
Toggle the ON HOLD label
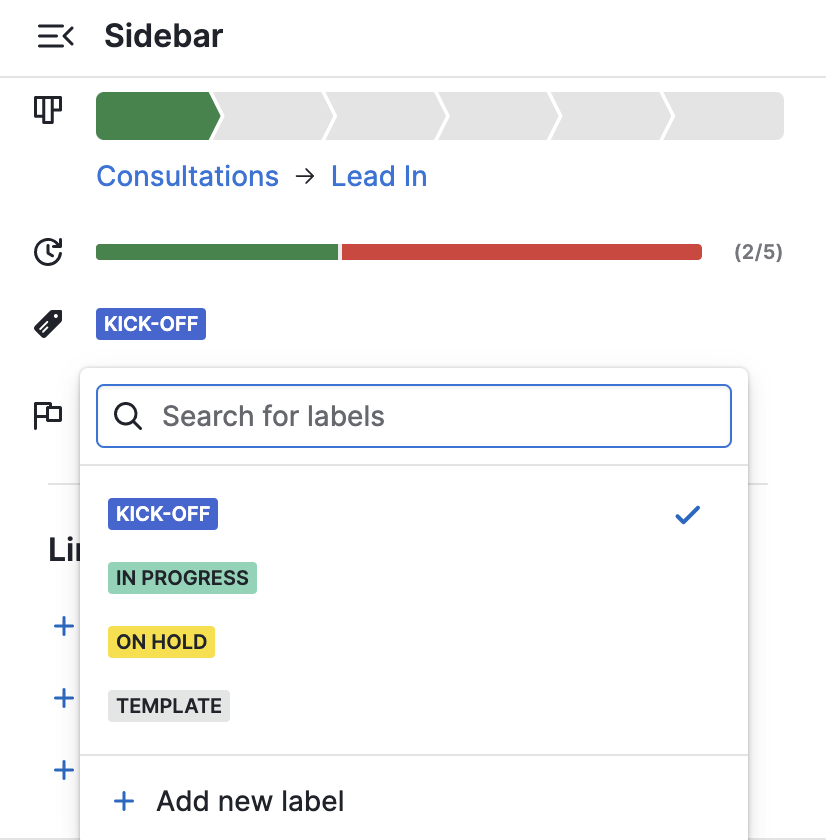point(161,641)
